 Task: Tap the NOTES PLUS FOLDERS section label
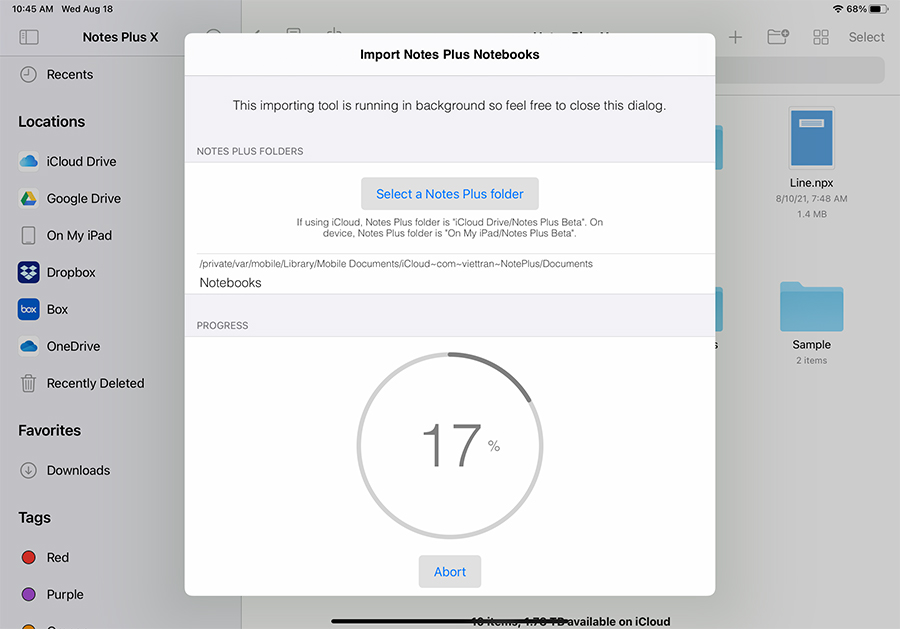point(250,152)
